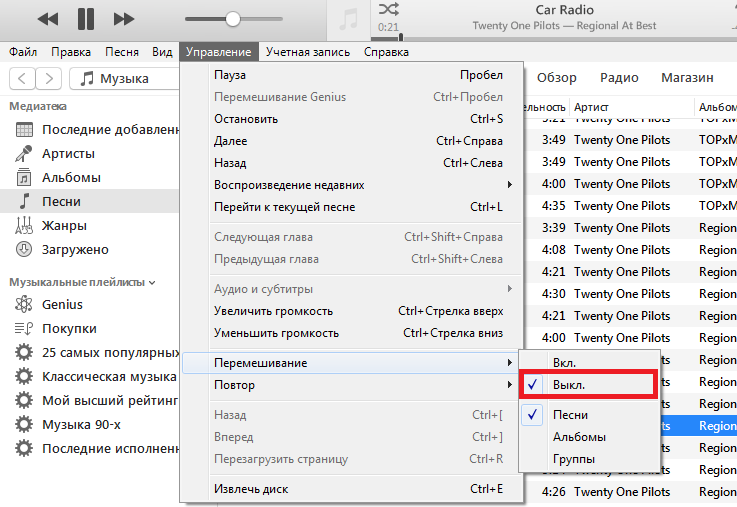Choose Далее to play next song
This screenshot has width=737, height=507.
tap(352, 141)
